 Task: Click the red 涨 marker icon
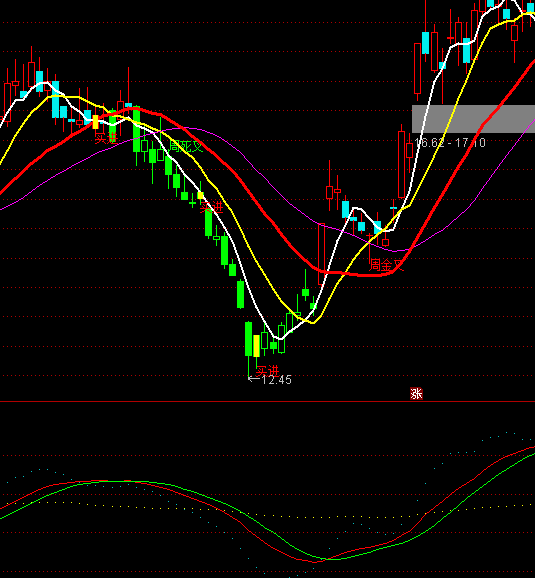[416, 394]
